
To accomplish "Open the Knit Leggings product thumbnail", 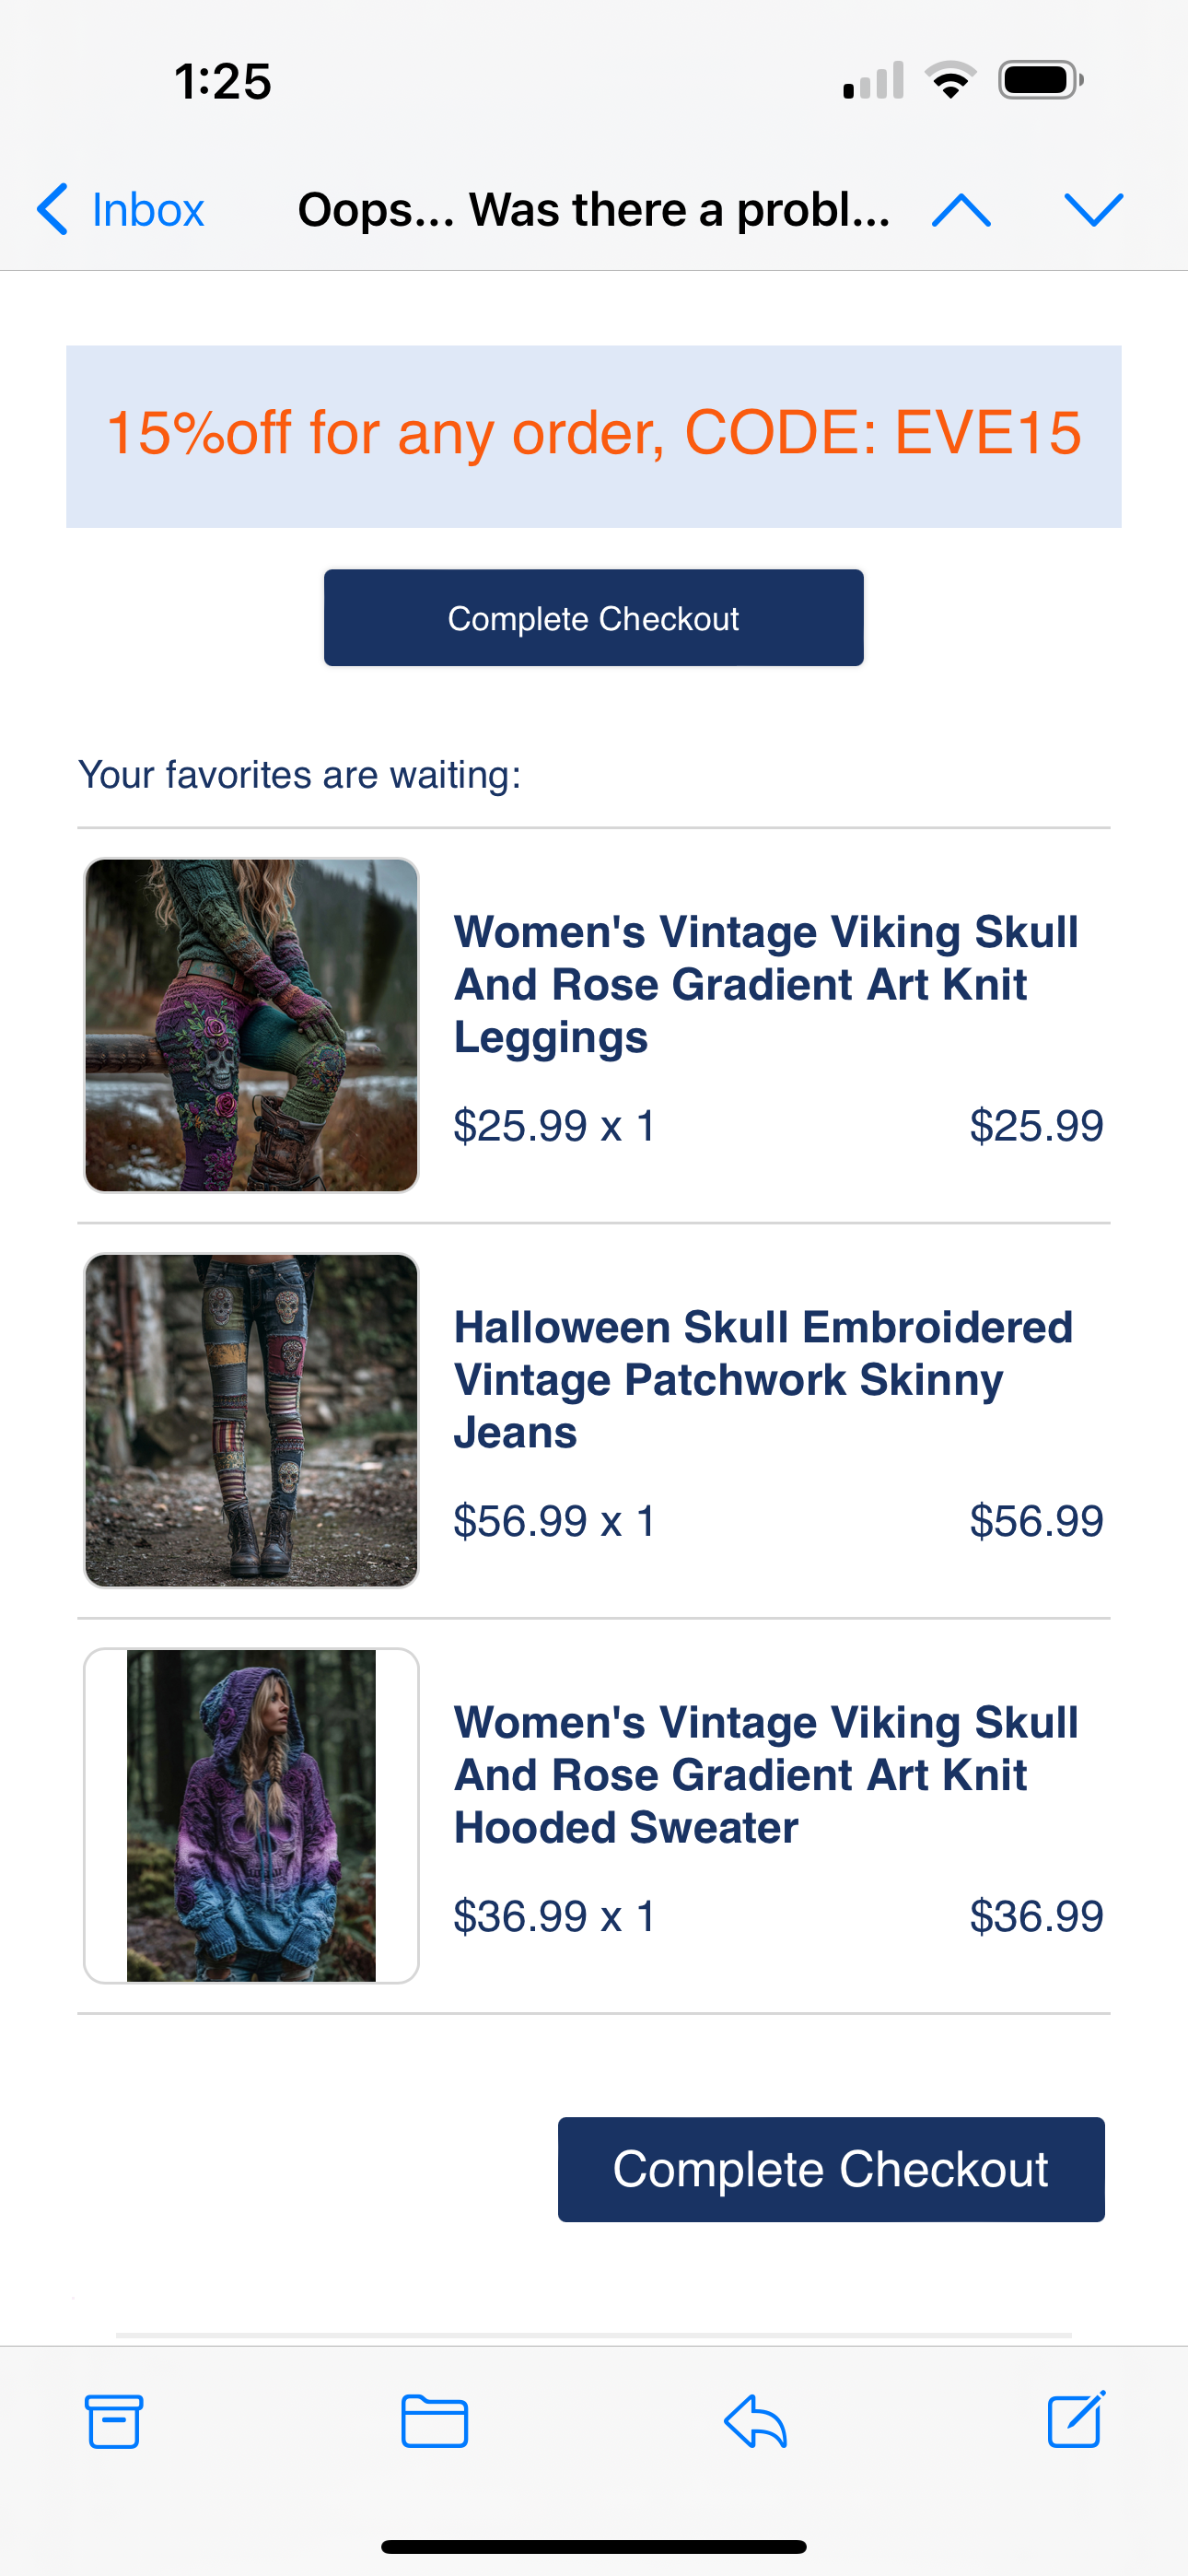I will pos(251,1025).
